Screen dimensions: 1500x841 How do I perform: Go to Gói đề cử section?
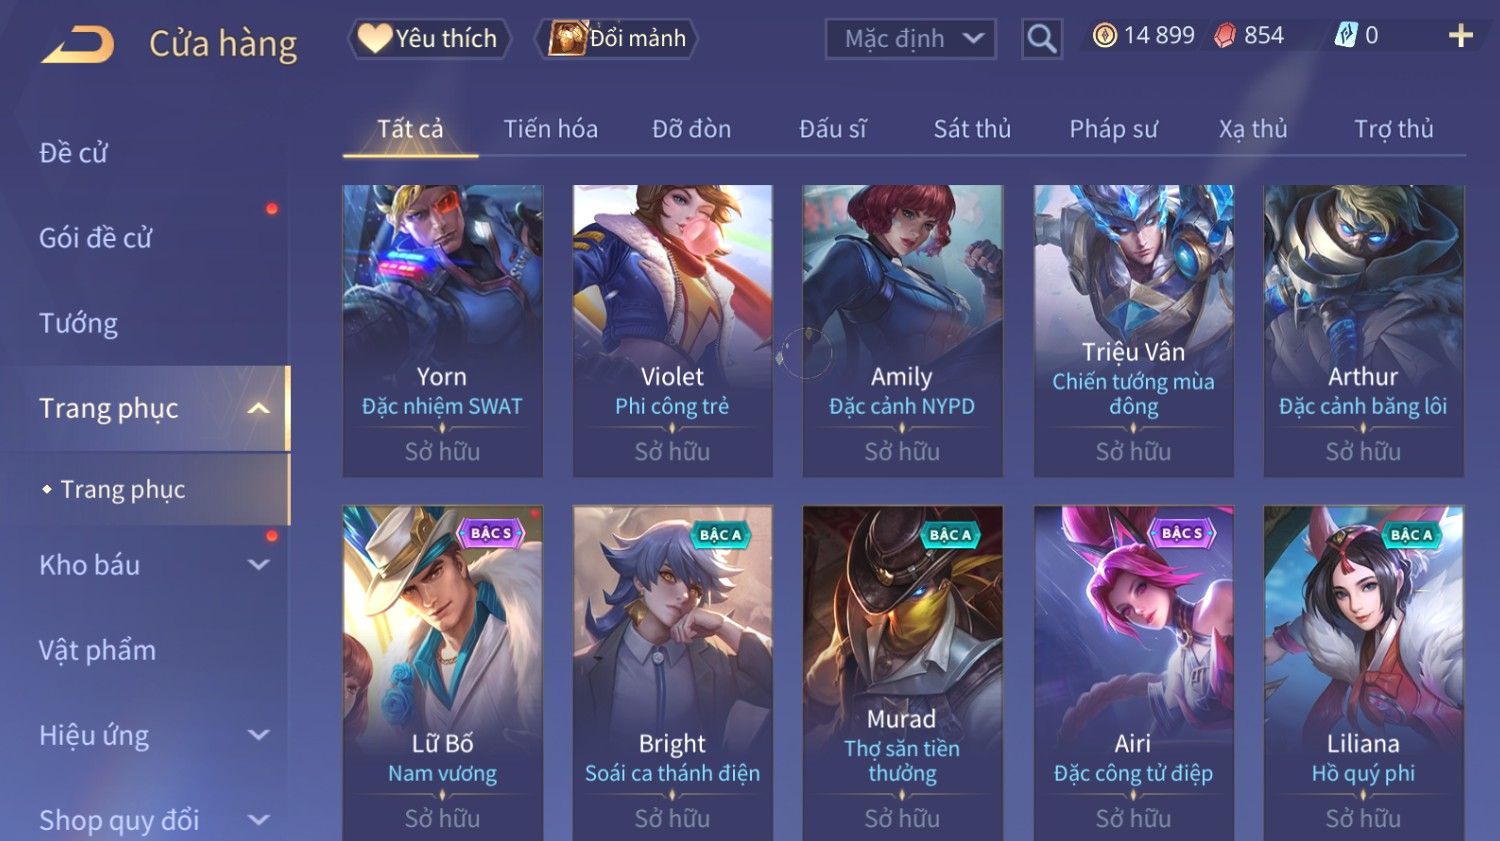pos(95,238)
